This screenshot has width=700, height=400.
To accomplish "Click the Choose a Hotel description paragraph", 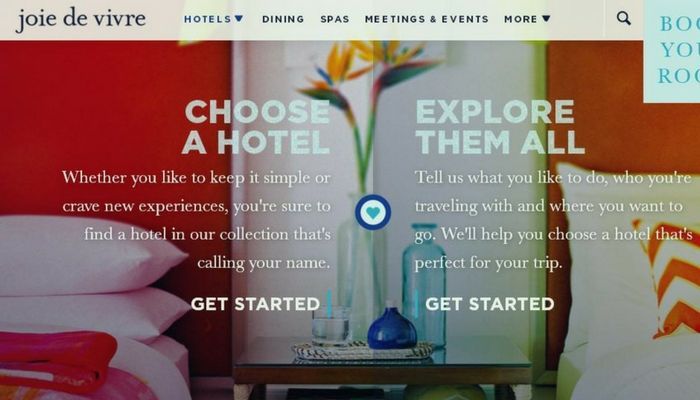I will pos(196,220).
